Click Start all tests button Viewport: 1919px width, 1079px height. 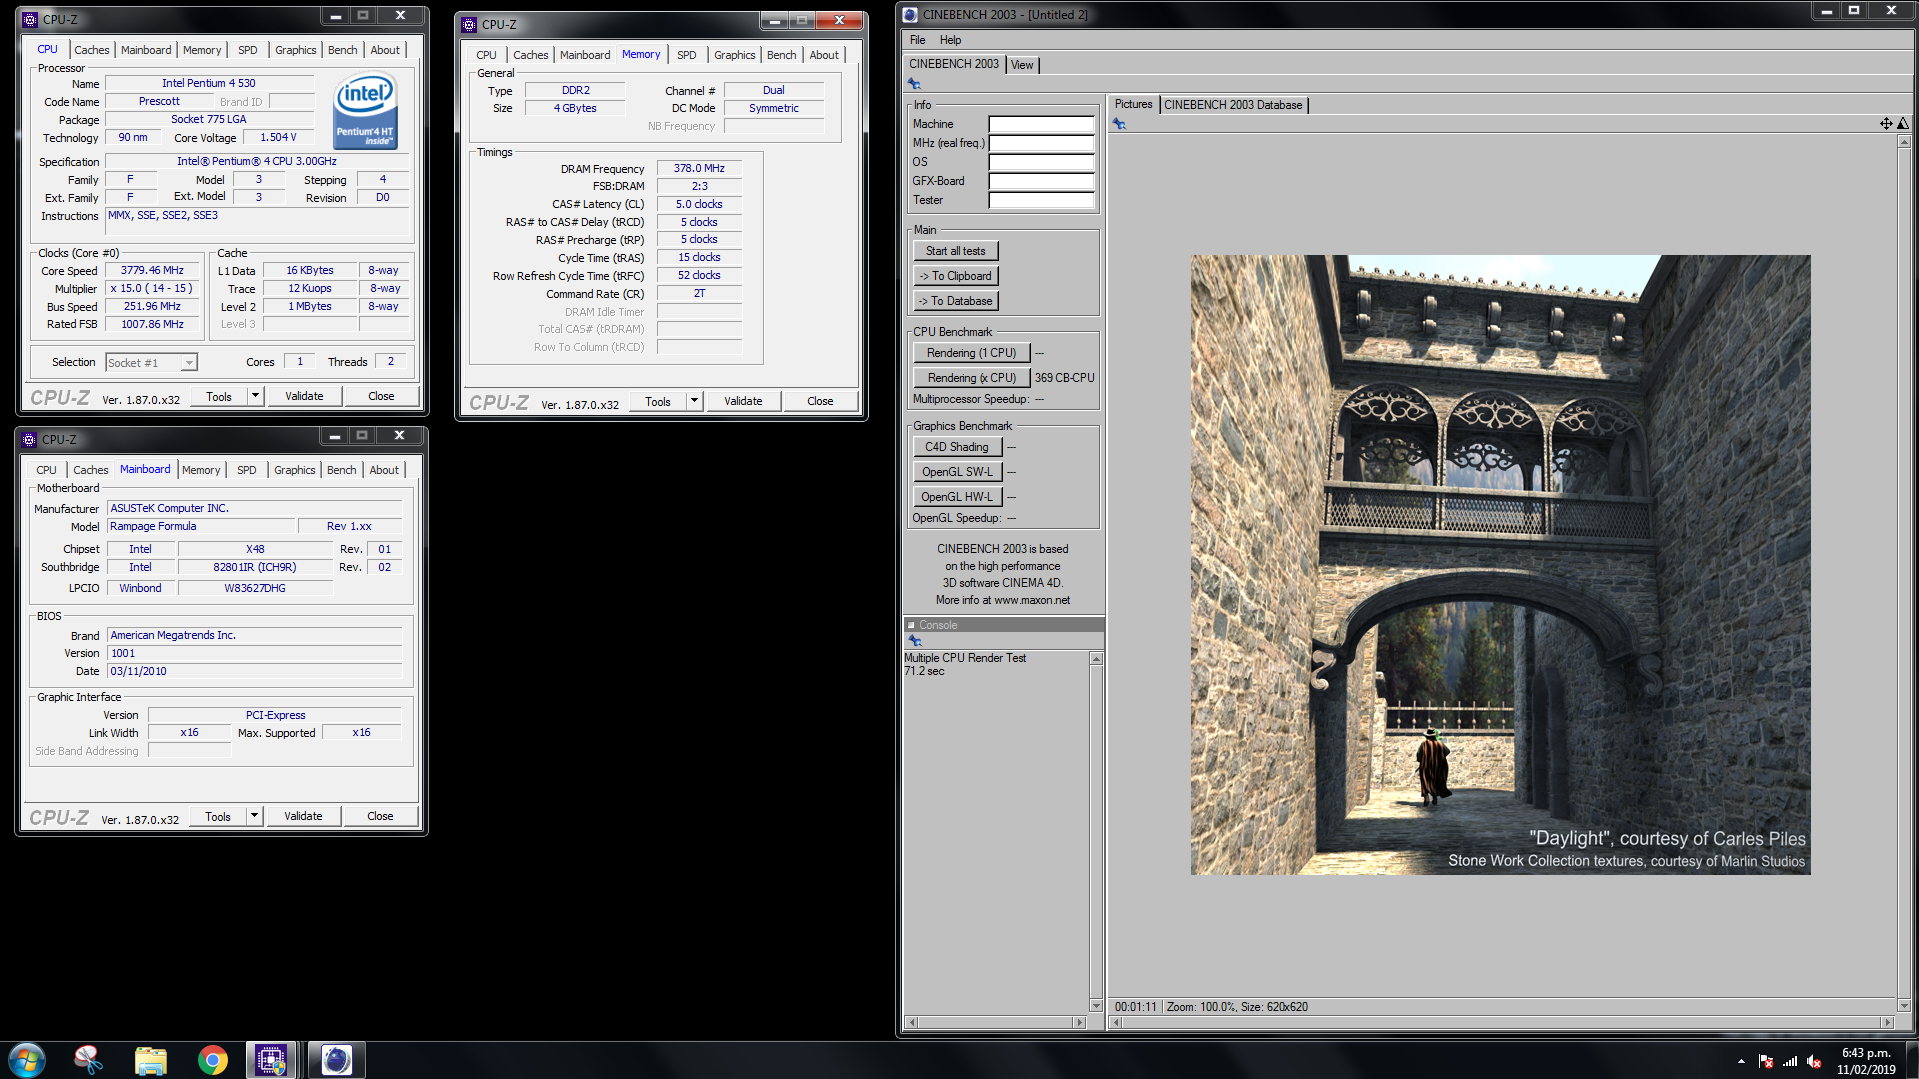pyautogui.click(x=955, y=251)
